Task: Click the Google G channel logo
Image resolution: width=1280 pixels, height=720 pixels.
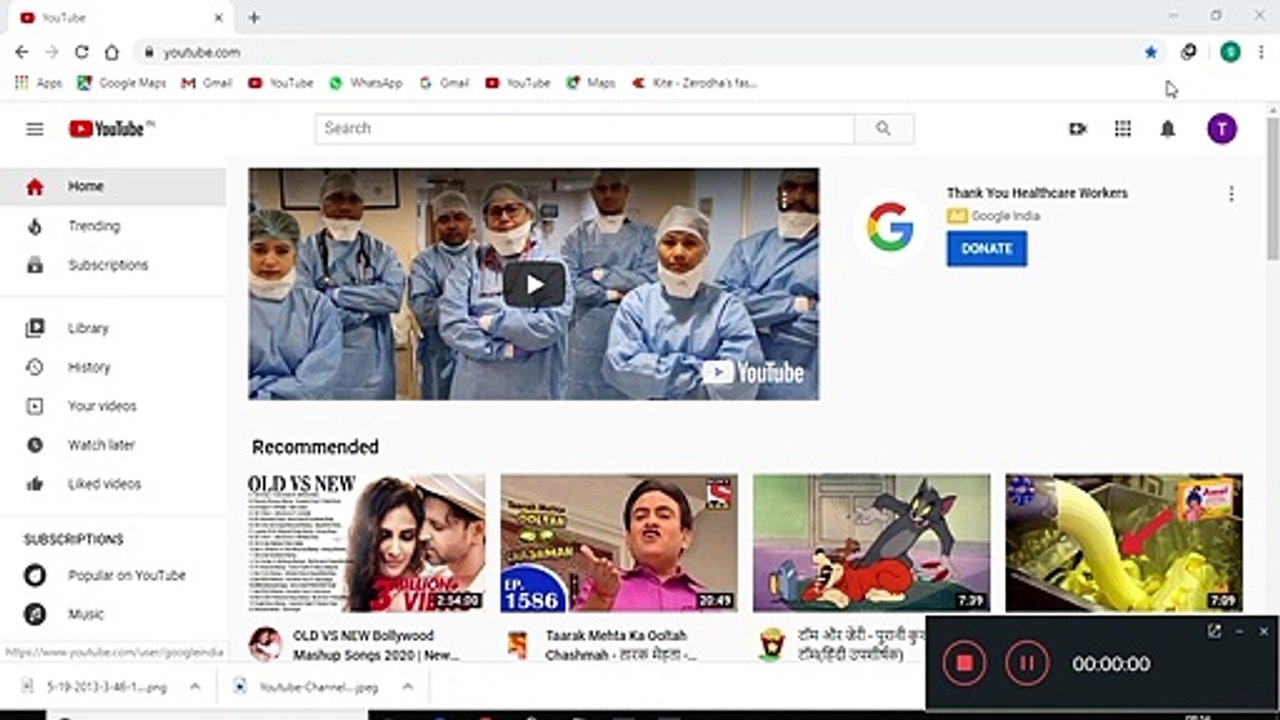Action: click(890, 227)
